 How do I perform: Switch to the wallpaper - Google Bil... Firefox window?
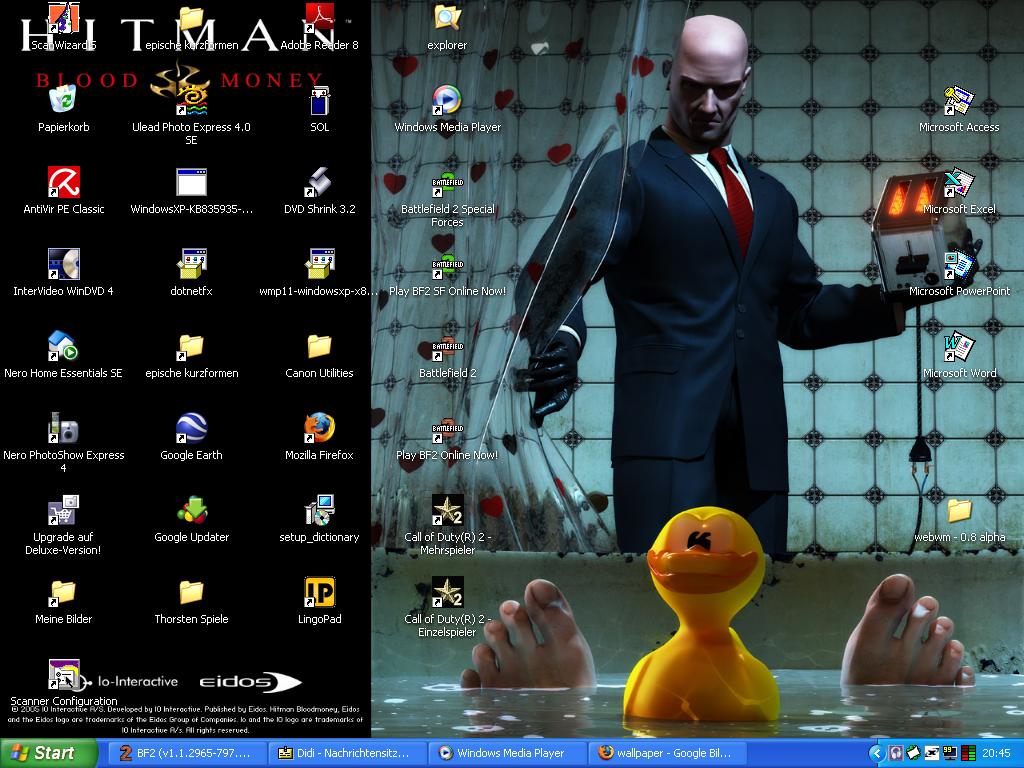[x=668, y=753]
